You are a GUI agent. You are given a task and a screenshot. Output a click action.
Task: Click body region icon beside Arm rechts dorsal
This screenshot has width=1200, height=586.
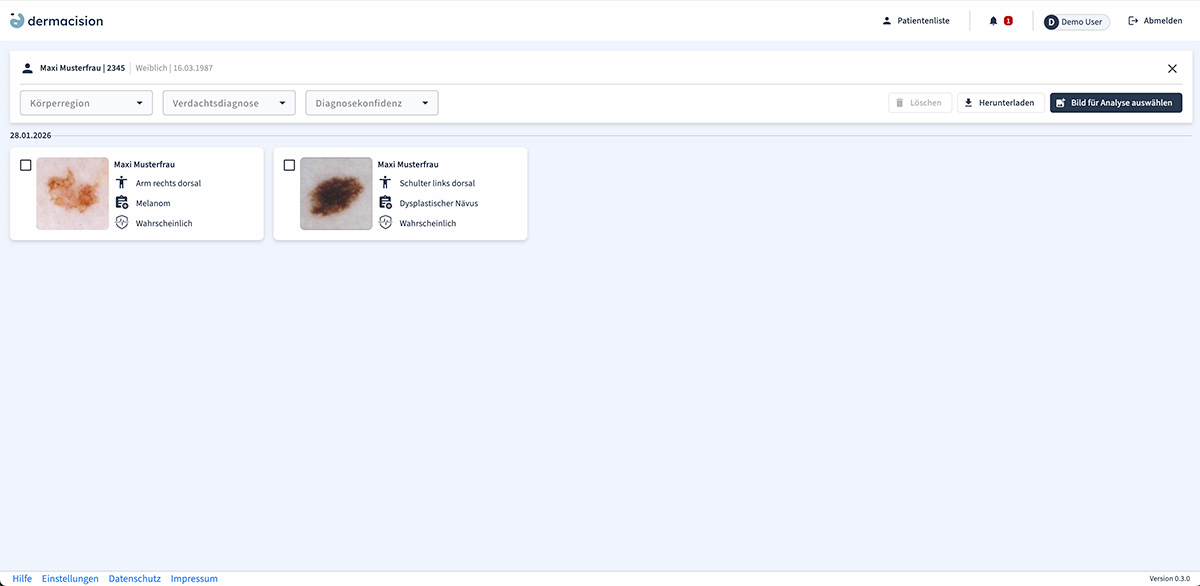point(122,183)
